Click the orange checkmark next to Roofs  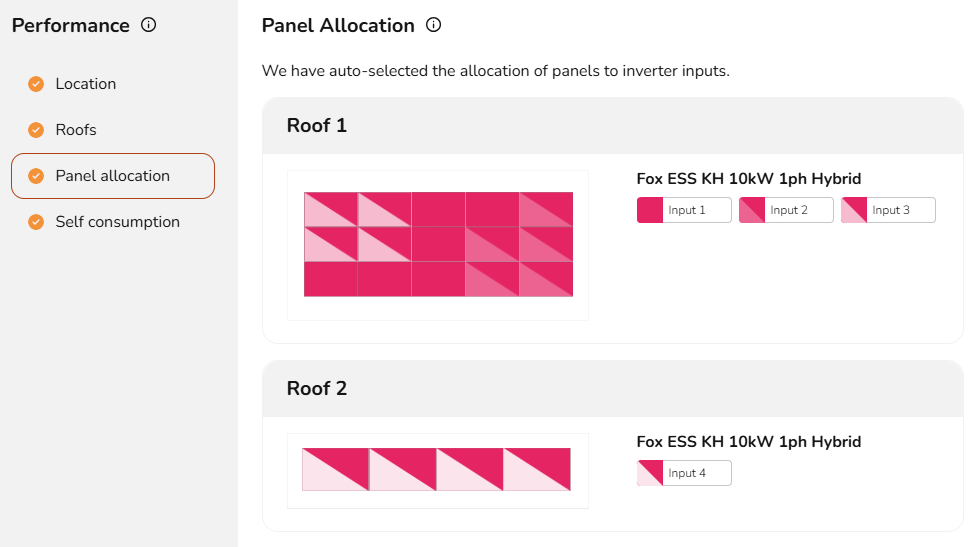pos(36,130)
